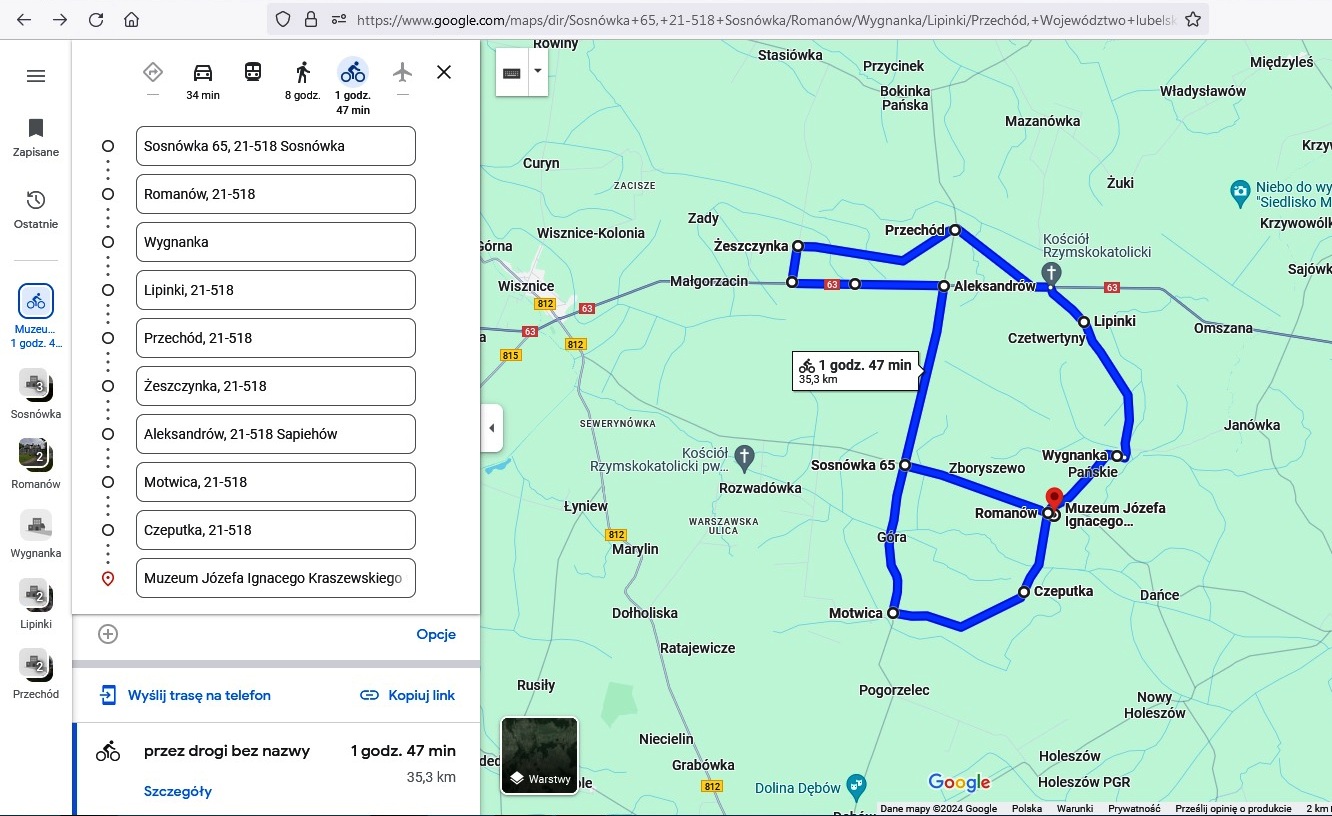The width and height of the screenshot is (1332, 816).
Task: Click Wyślij trasę na telefon
Action: tap(185, 695)
